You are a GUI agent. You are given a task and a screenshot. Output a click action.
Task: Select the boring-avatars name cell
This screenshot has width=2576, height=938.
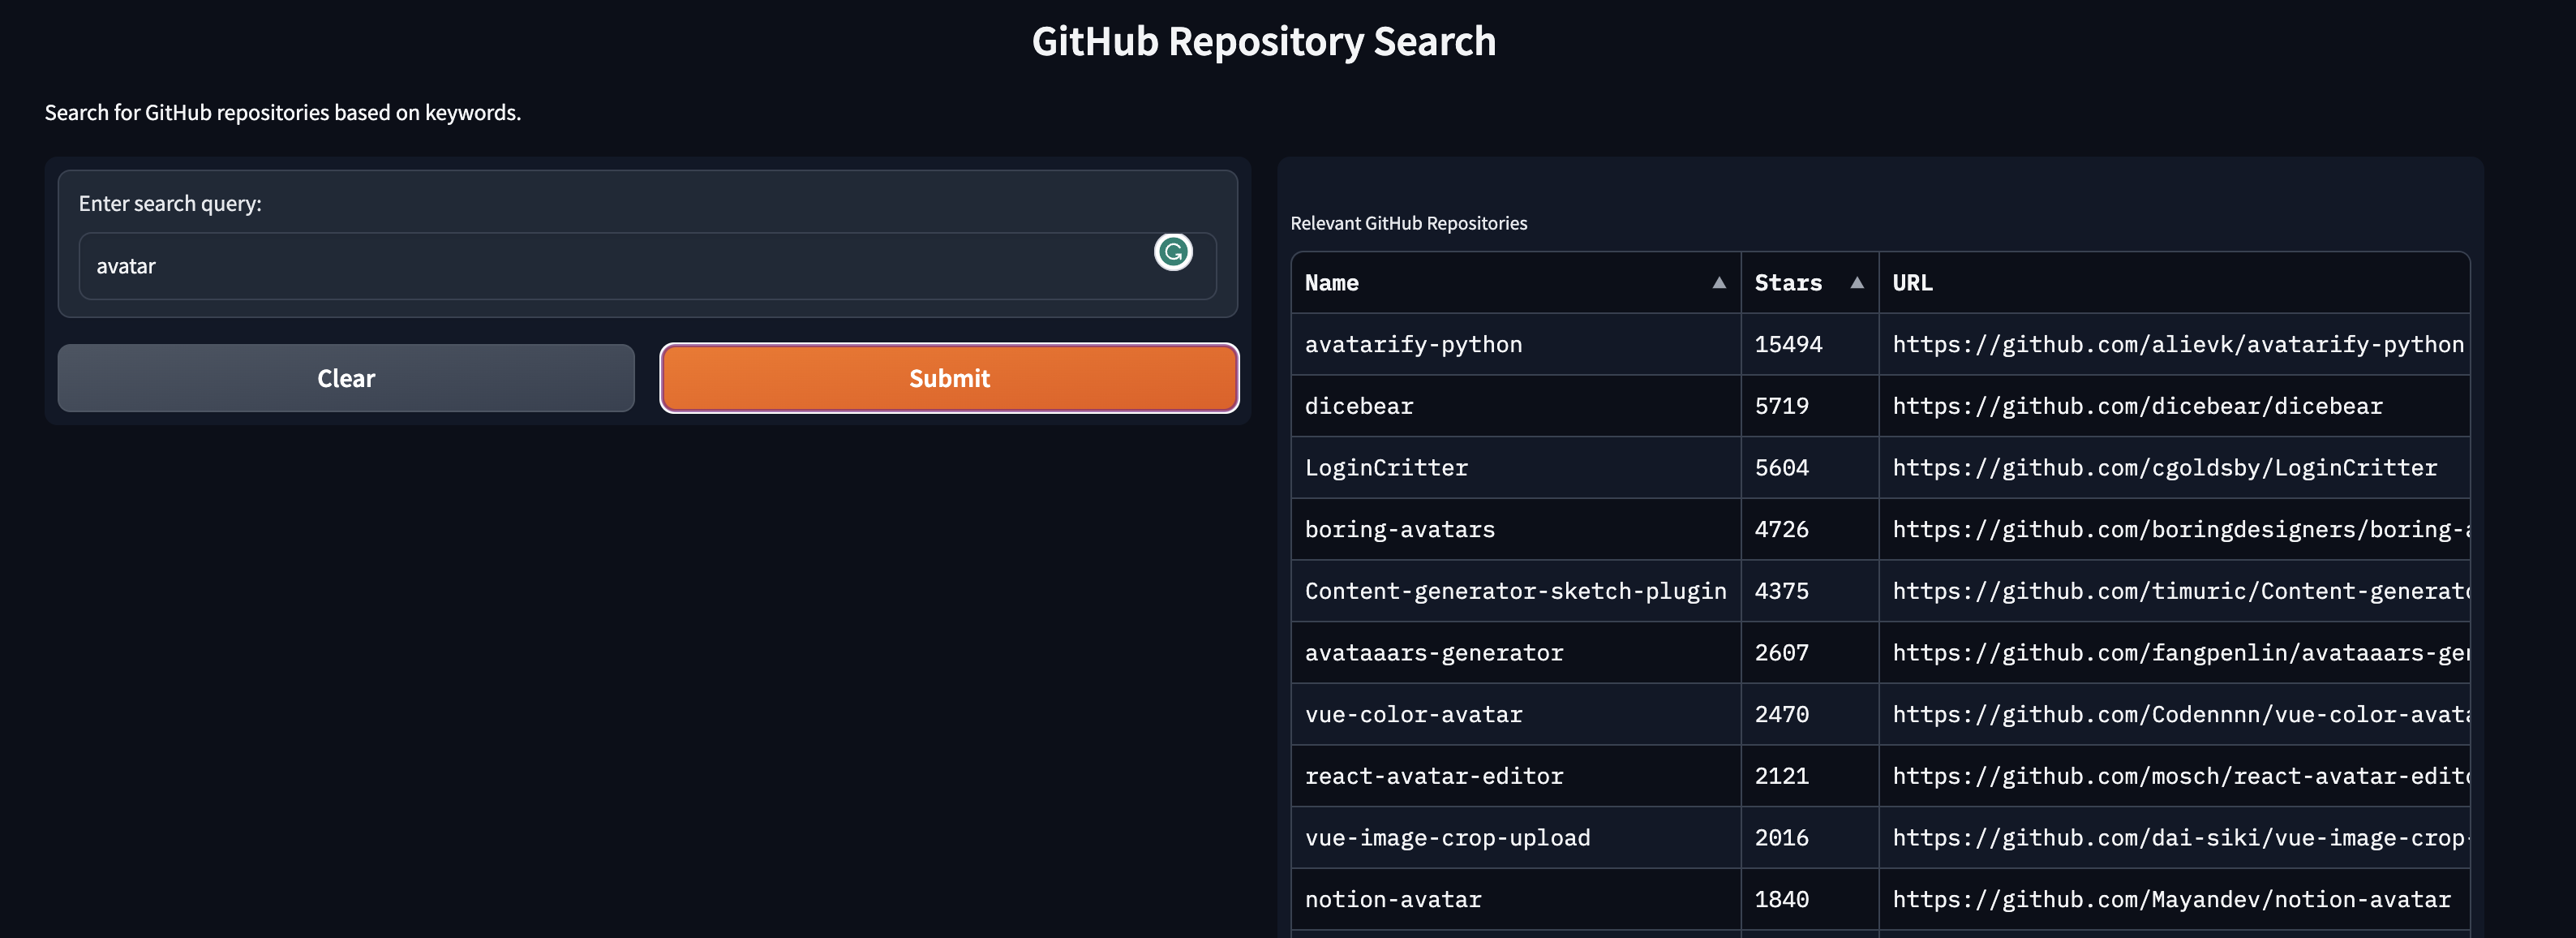pos(1515,529)
